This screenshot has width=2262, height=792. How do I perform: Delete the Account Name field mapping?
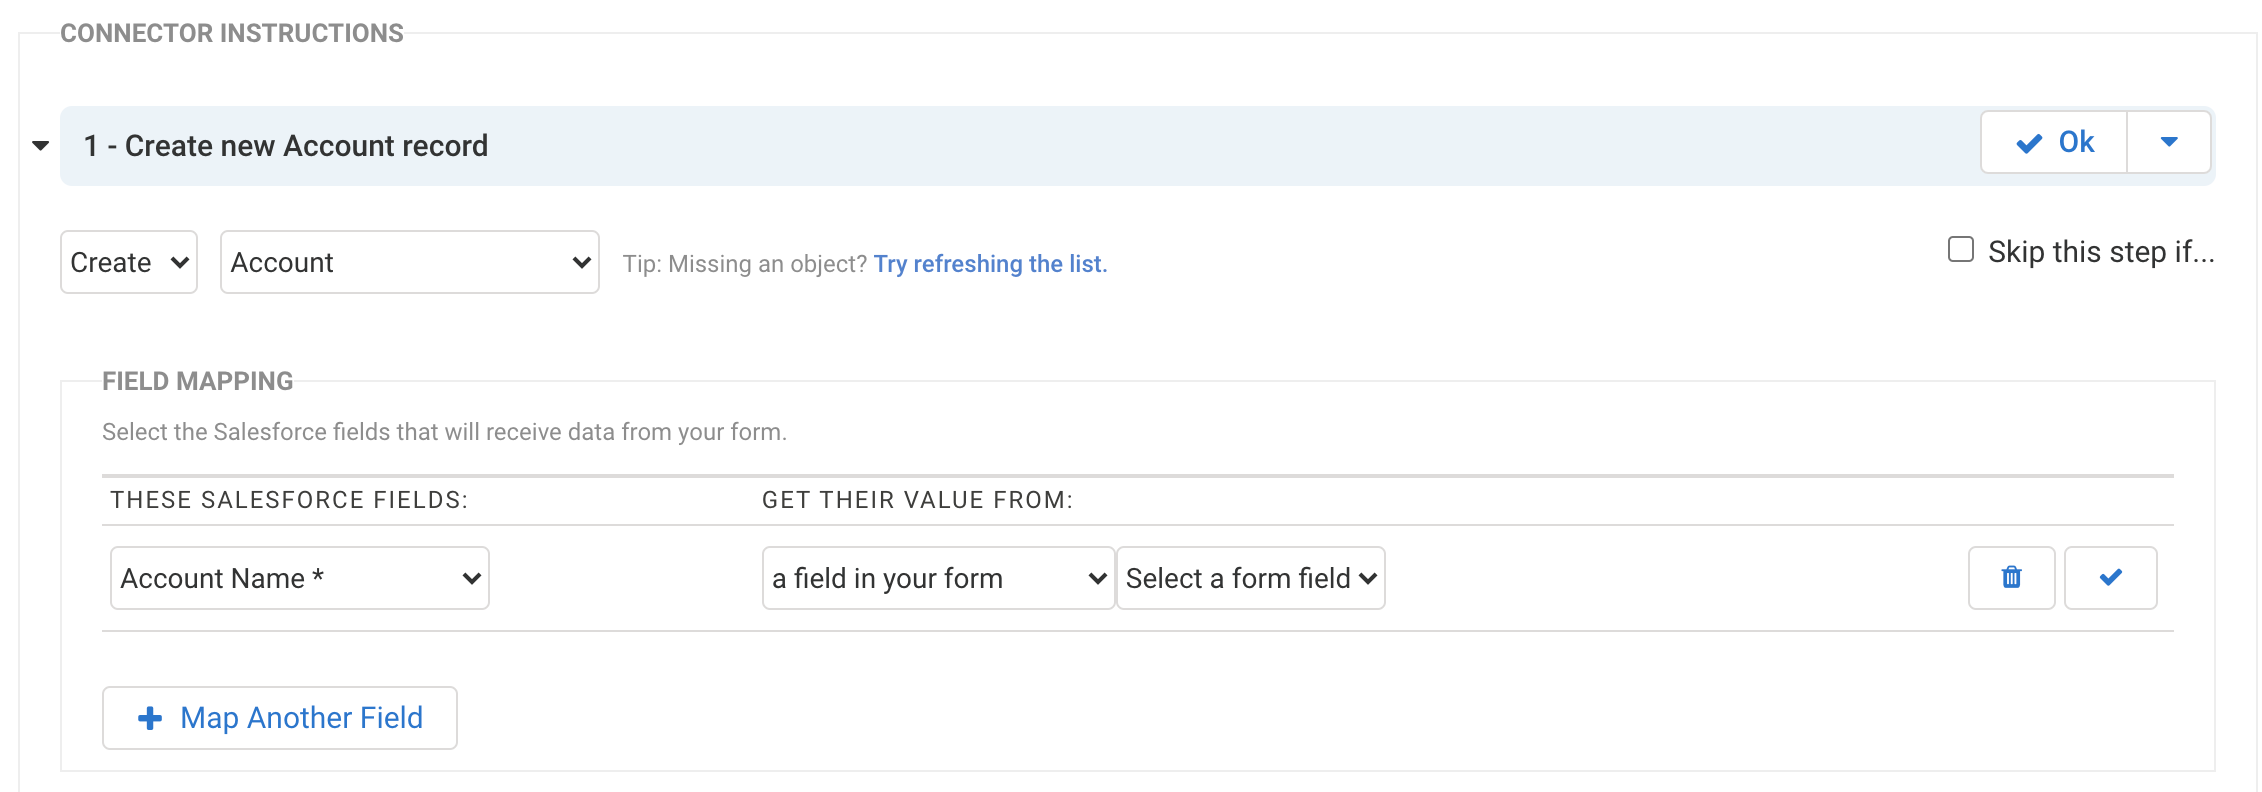2011,578
